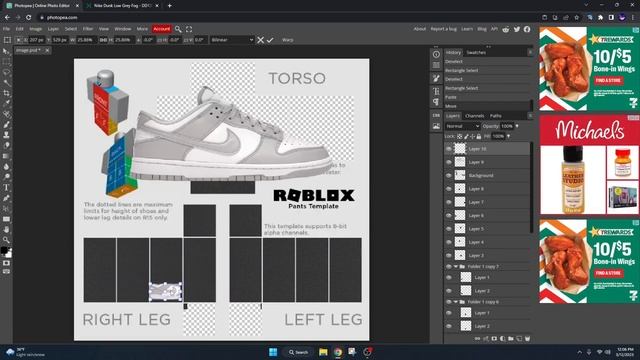Add layer mask icon at panel bottom
The image size is (640, 360).
(x=494, y=339)
